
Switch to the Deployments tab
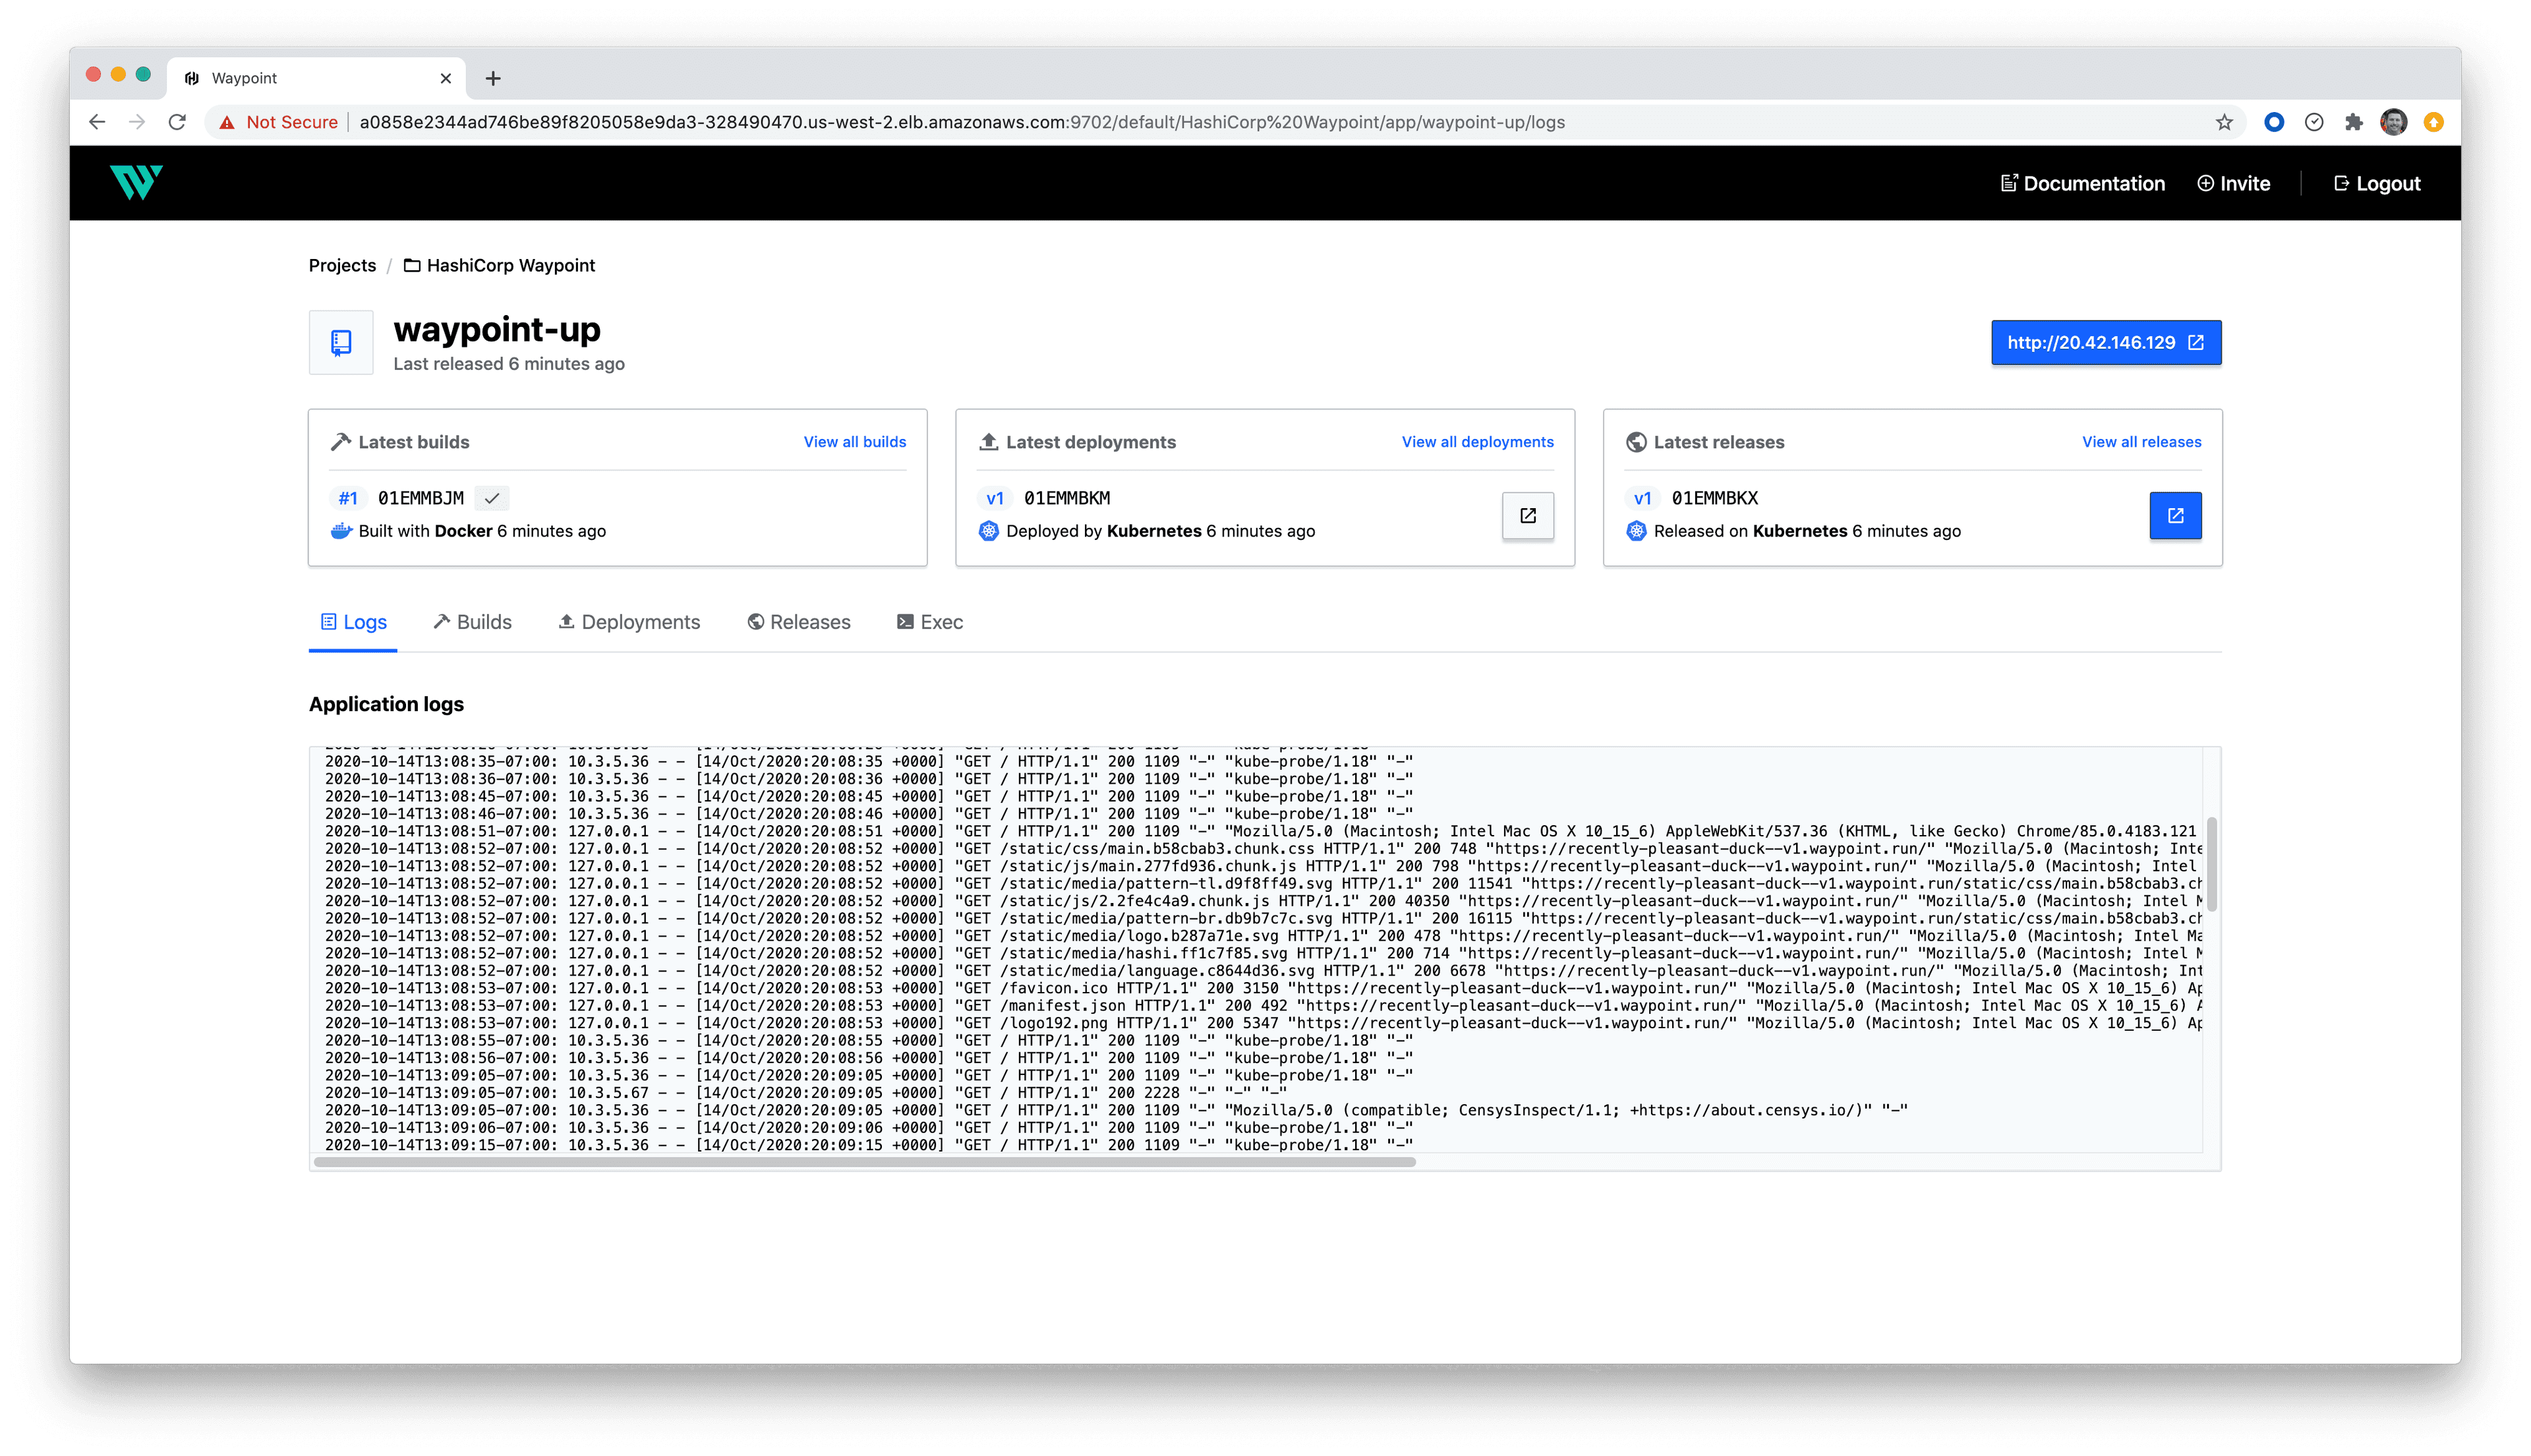click(x=629, y=622)
